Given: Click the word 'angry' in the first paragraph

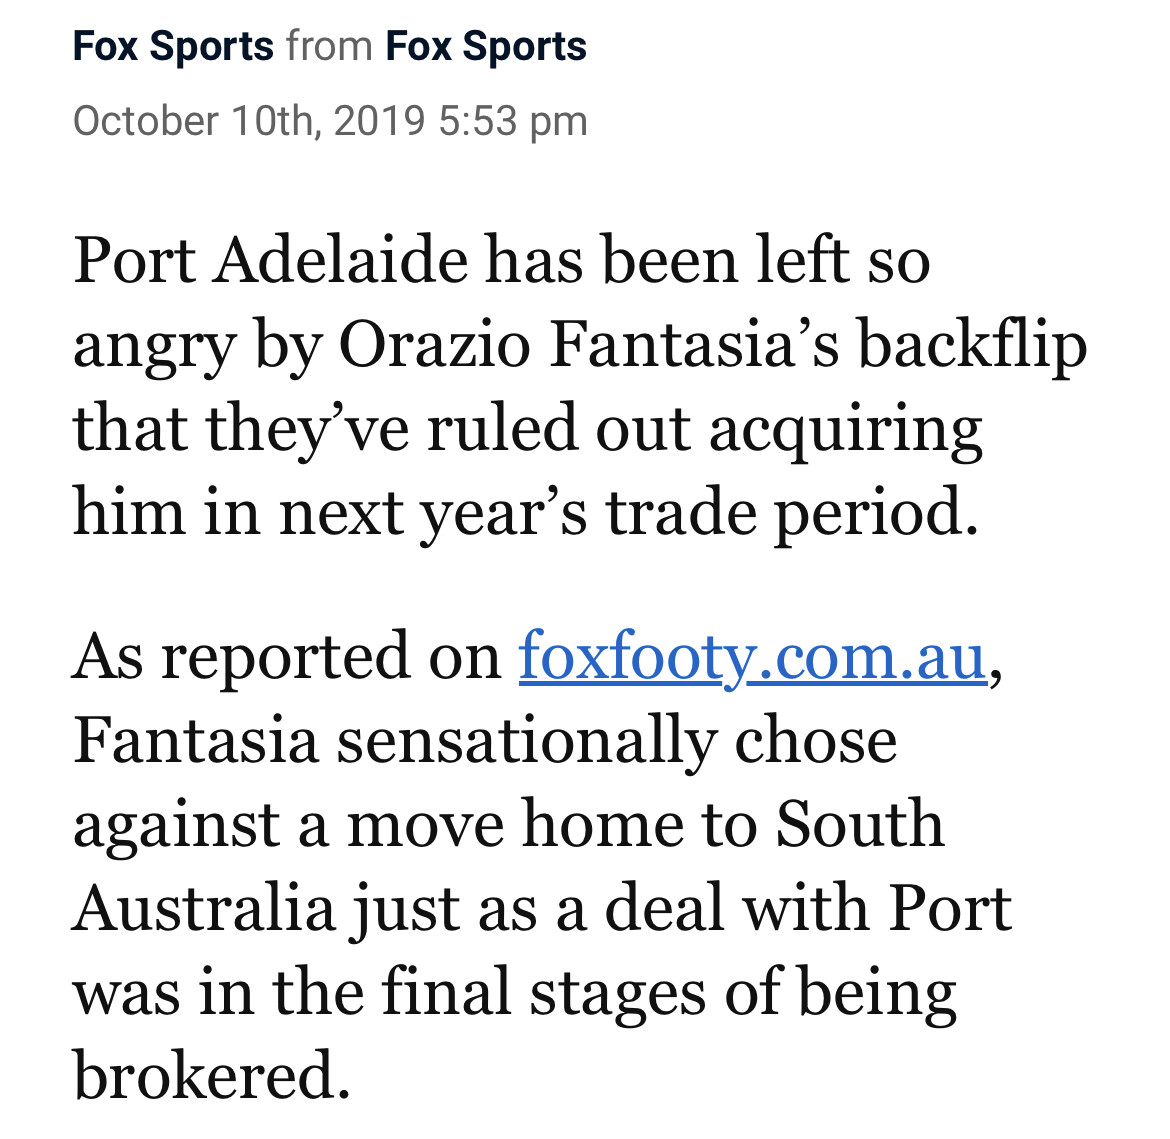Looking at the screenshot, I should (154, 349).
